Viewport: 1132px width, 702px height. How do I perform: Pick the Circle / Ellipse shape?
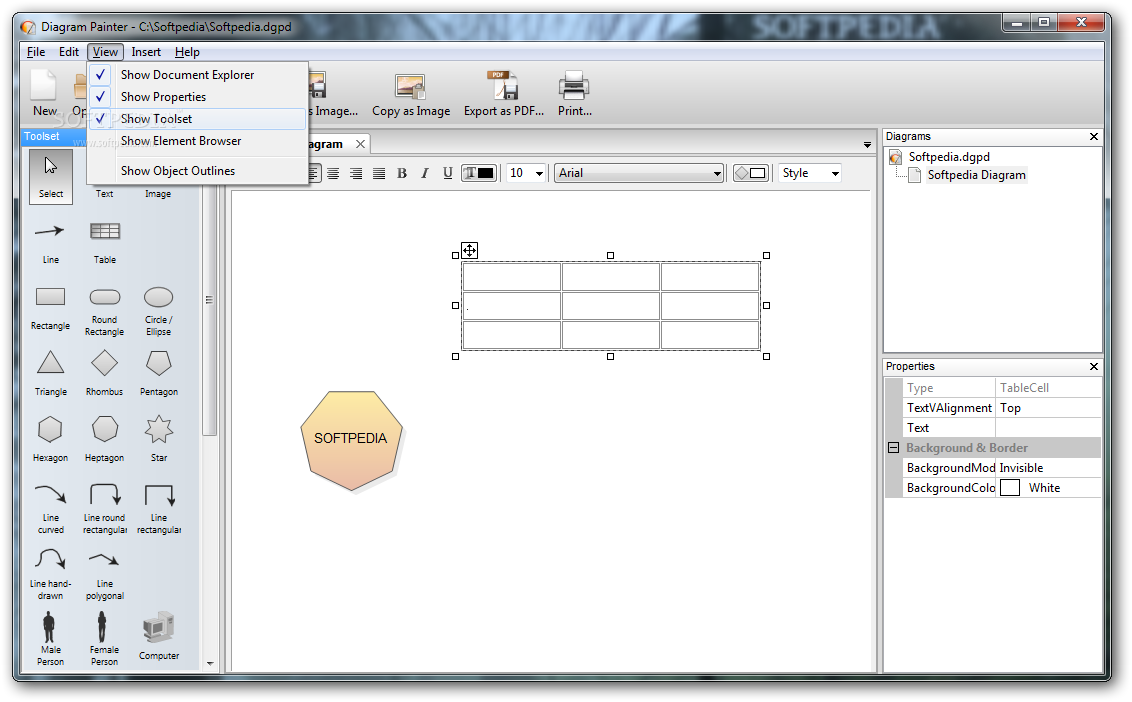(159, 311)
